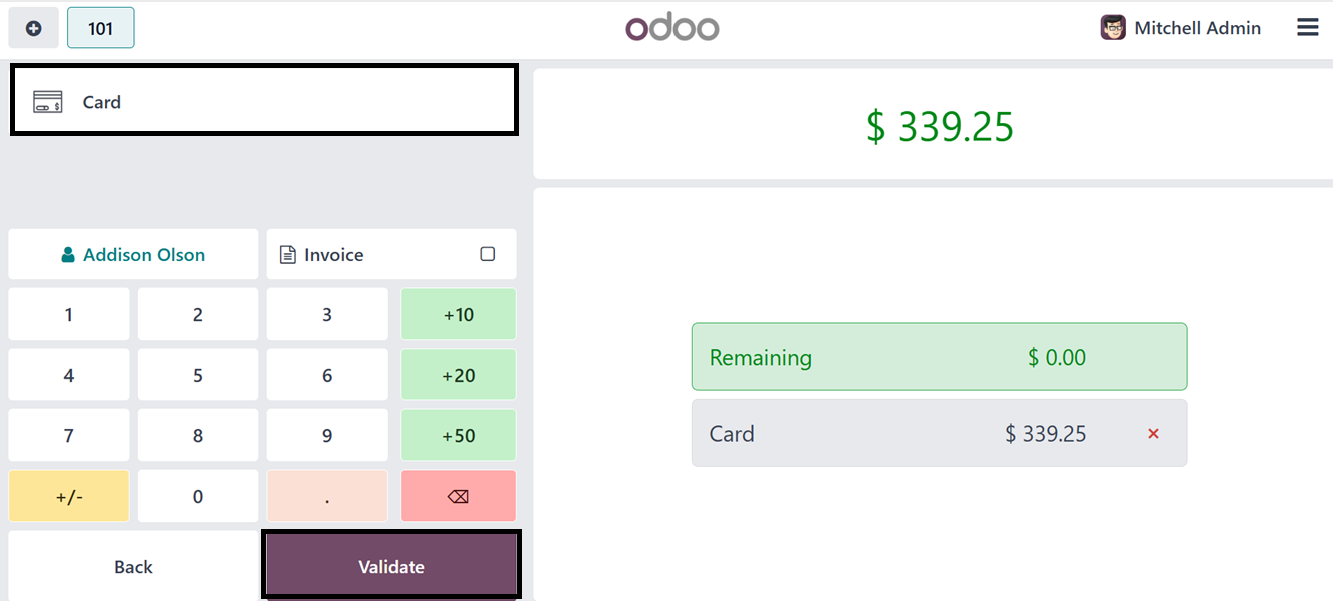Toggle the +/- sign key
1333x601 pixels.
pos(69,496)
